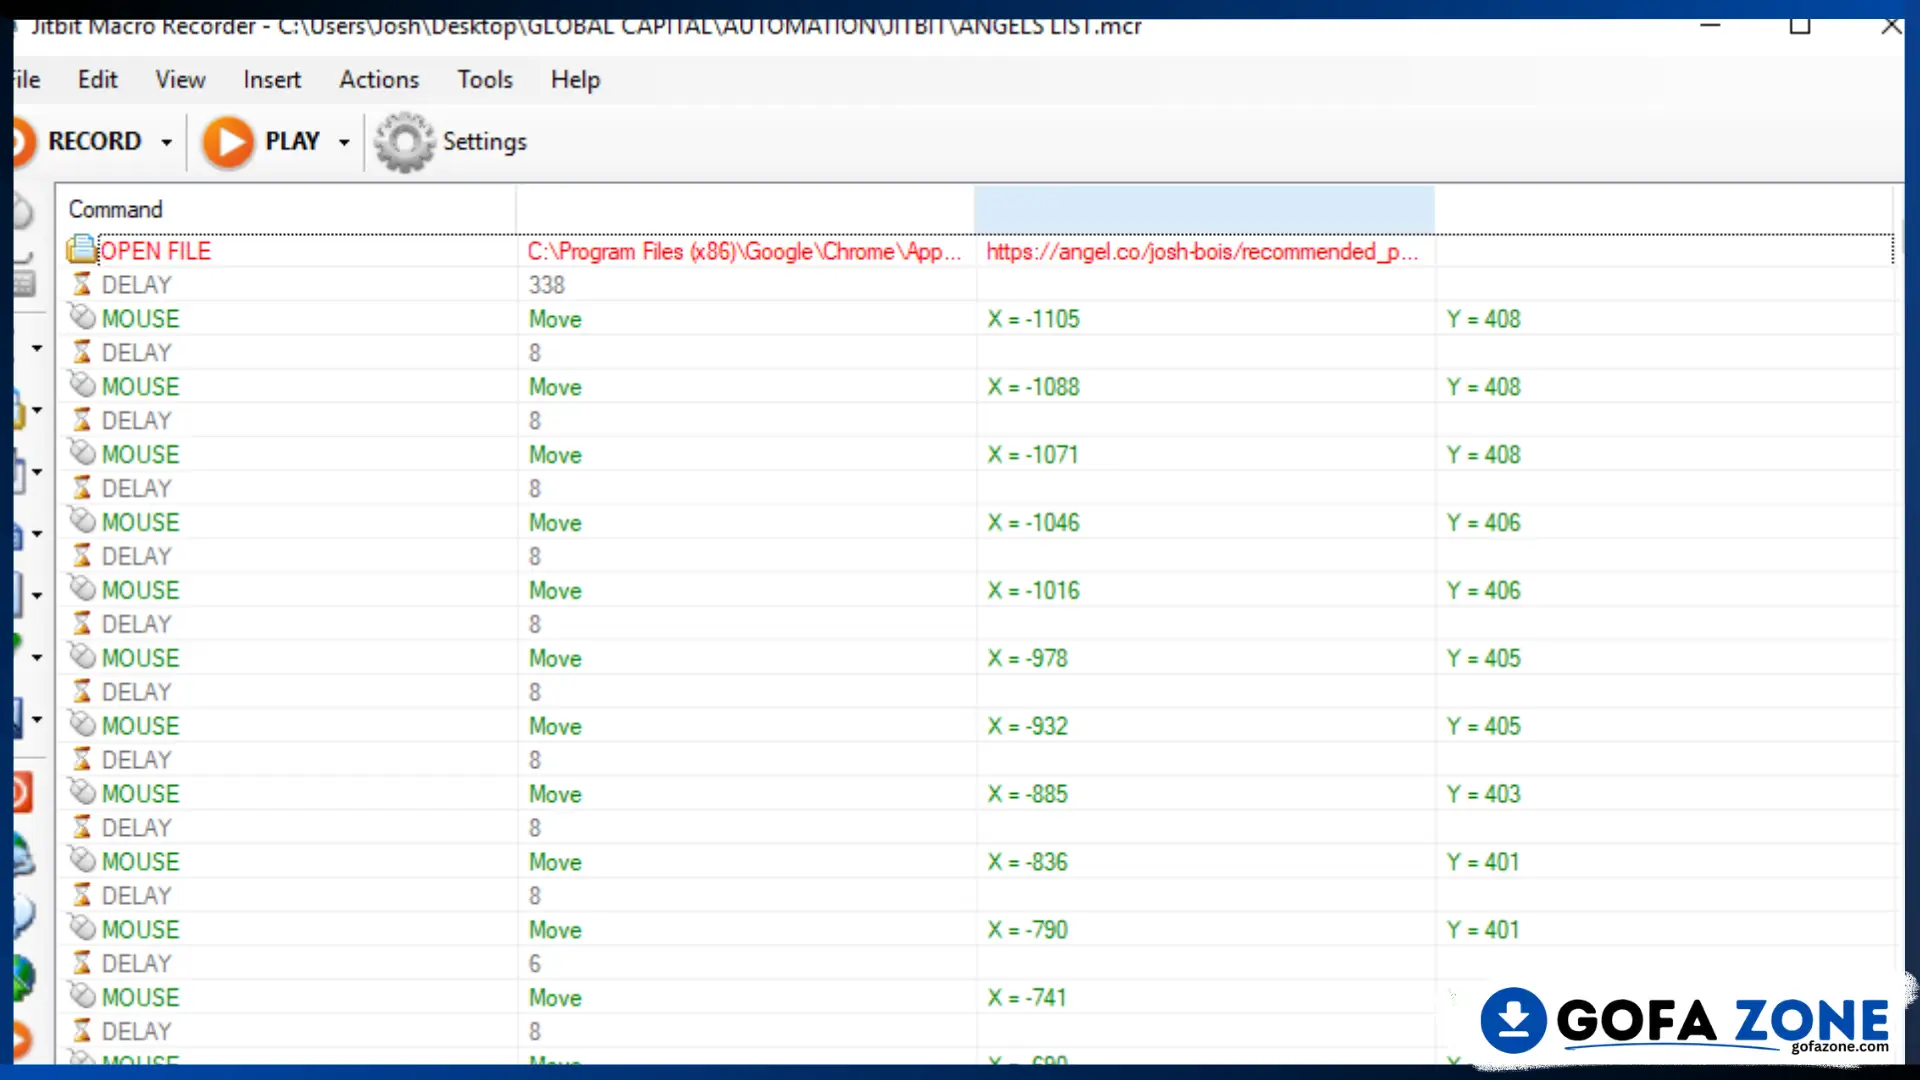
Task: Click mouse icon on X = -741 row
Action: tap(82, 997)
